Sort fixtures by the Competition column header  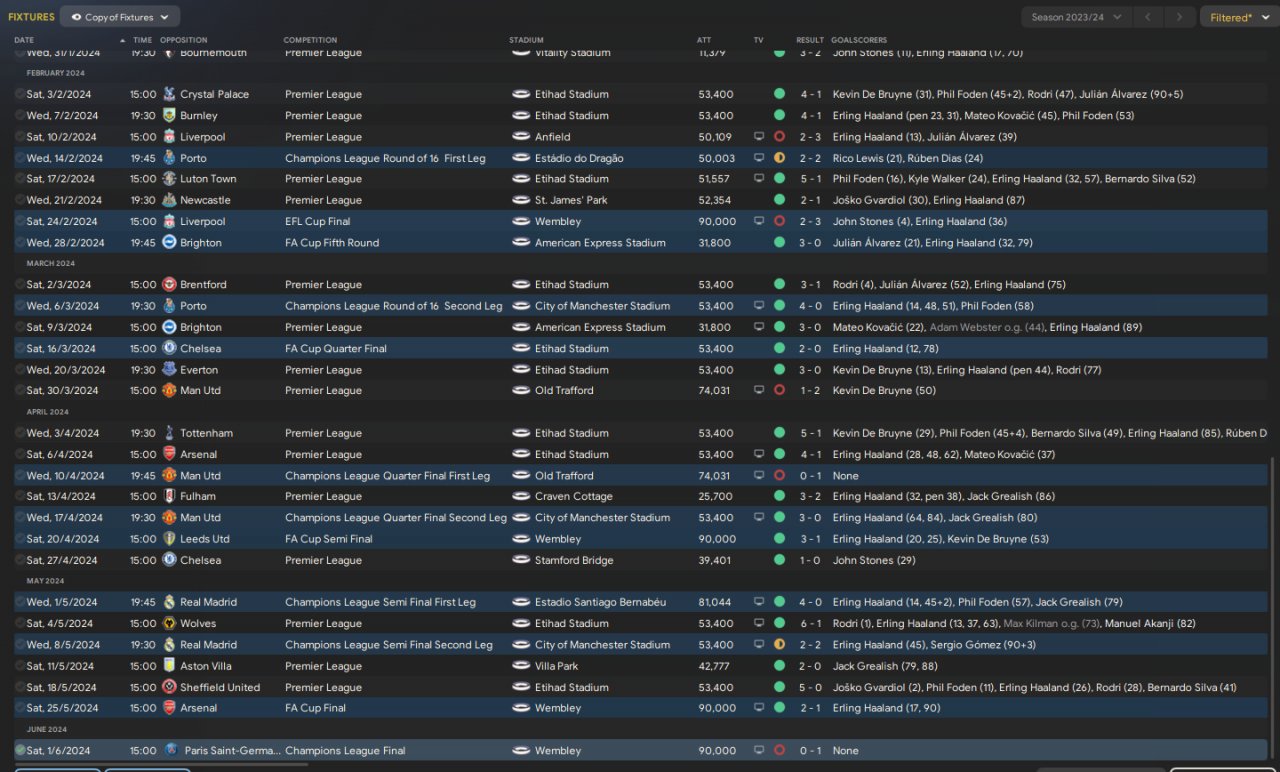pyautogui.click(x=310, y=40)
